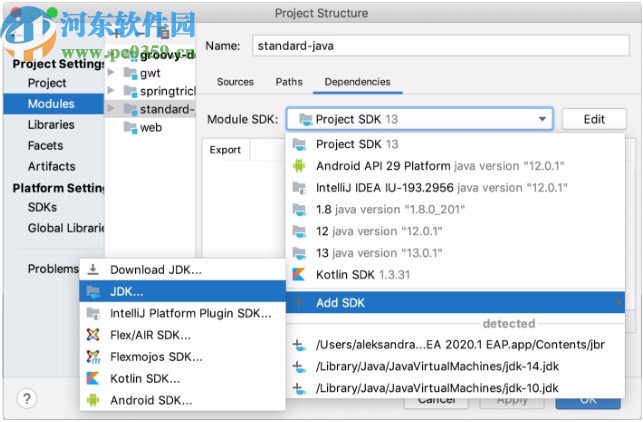Switch to the Paths tab

289,82
